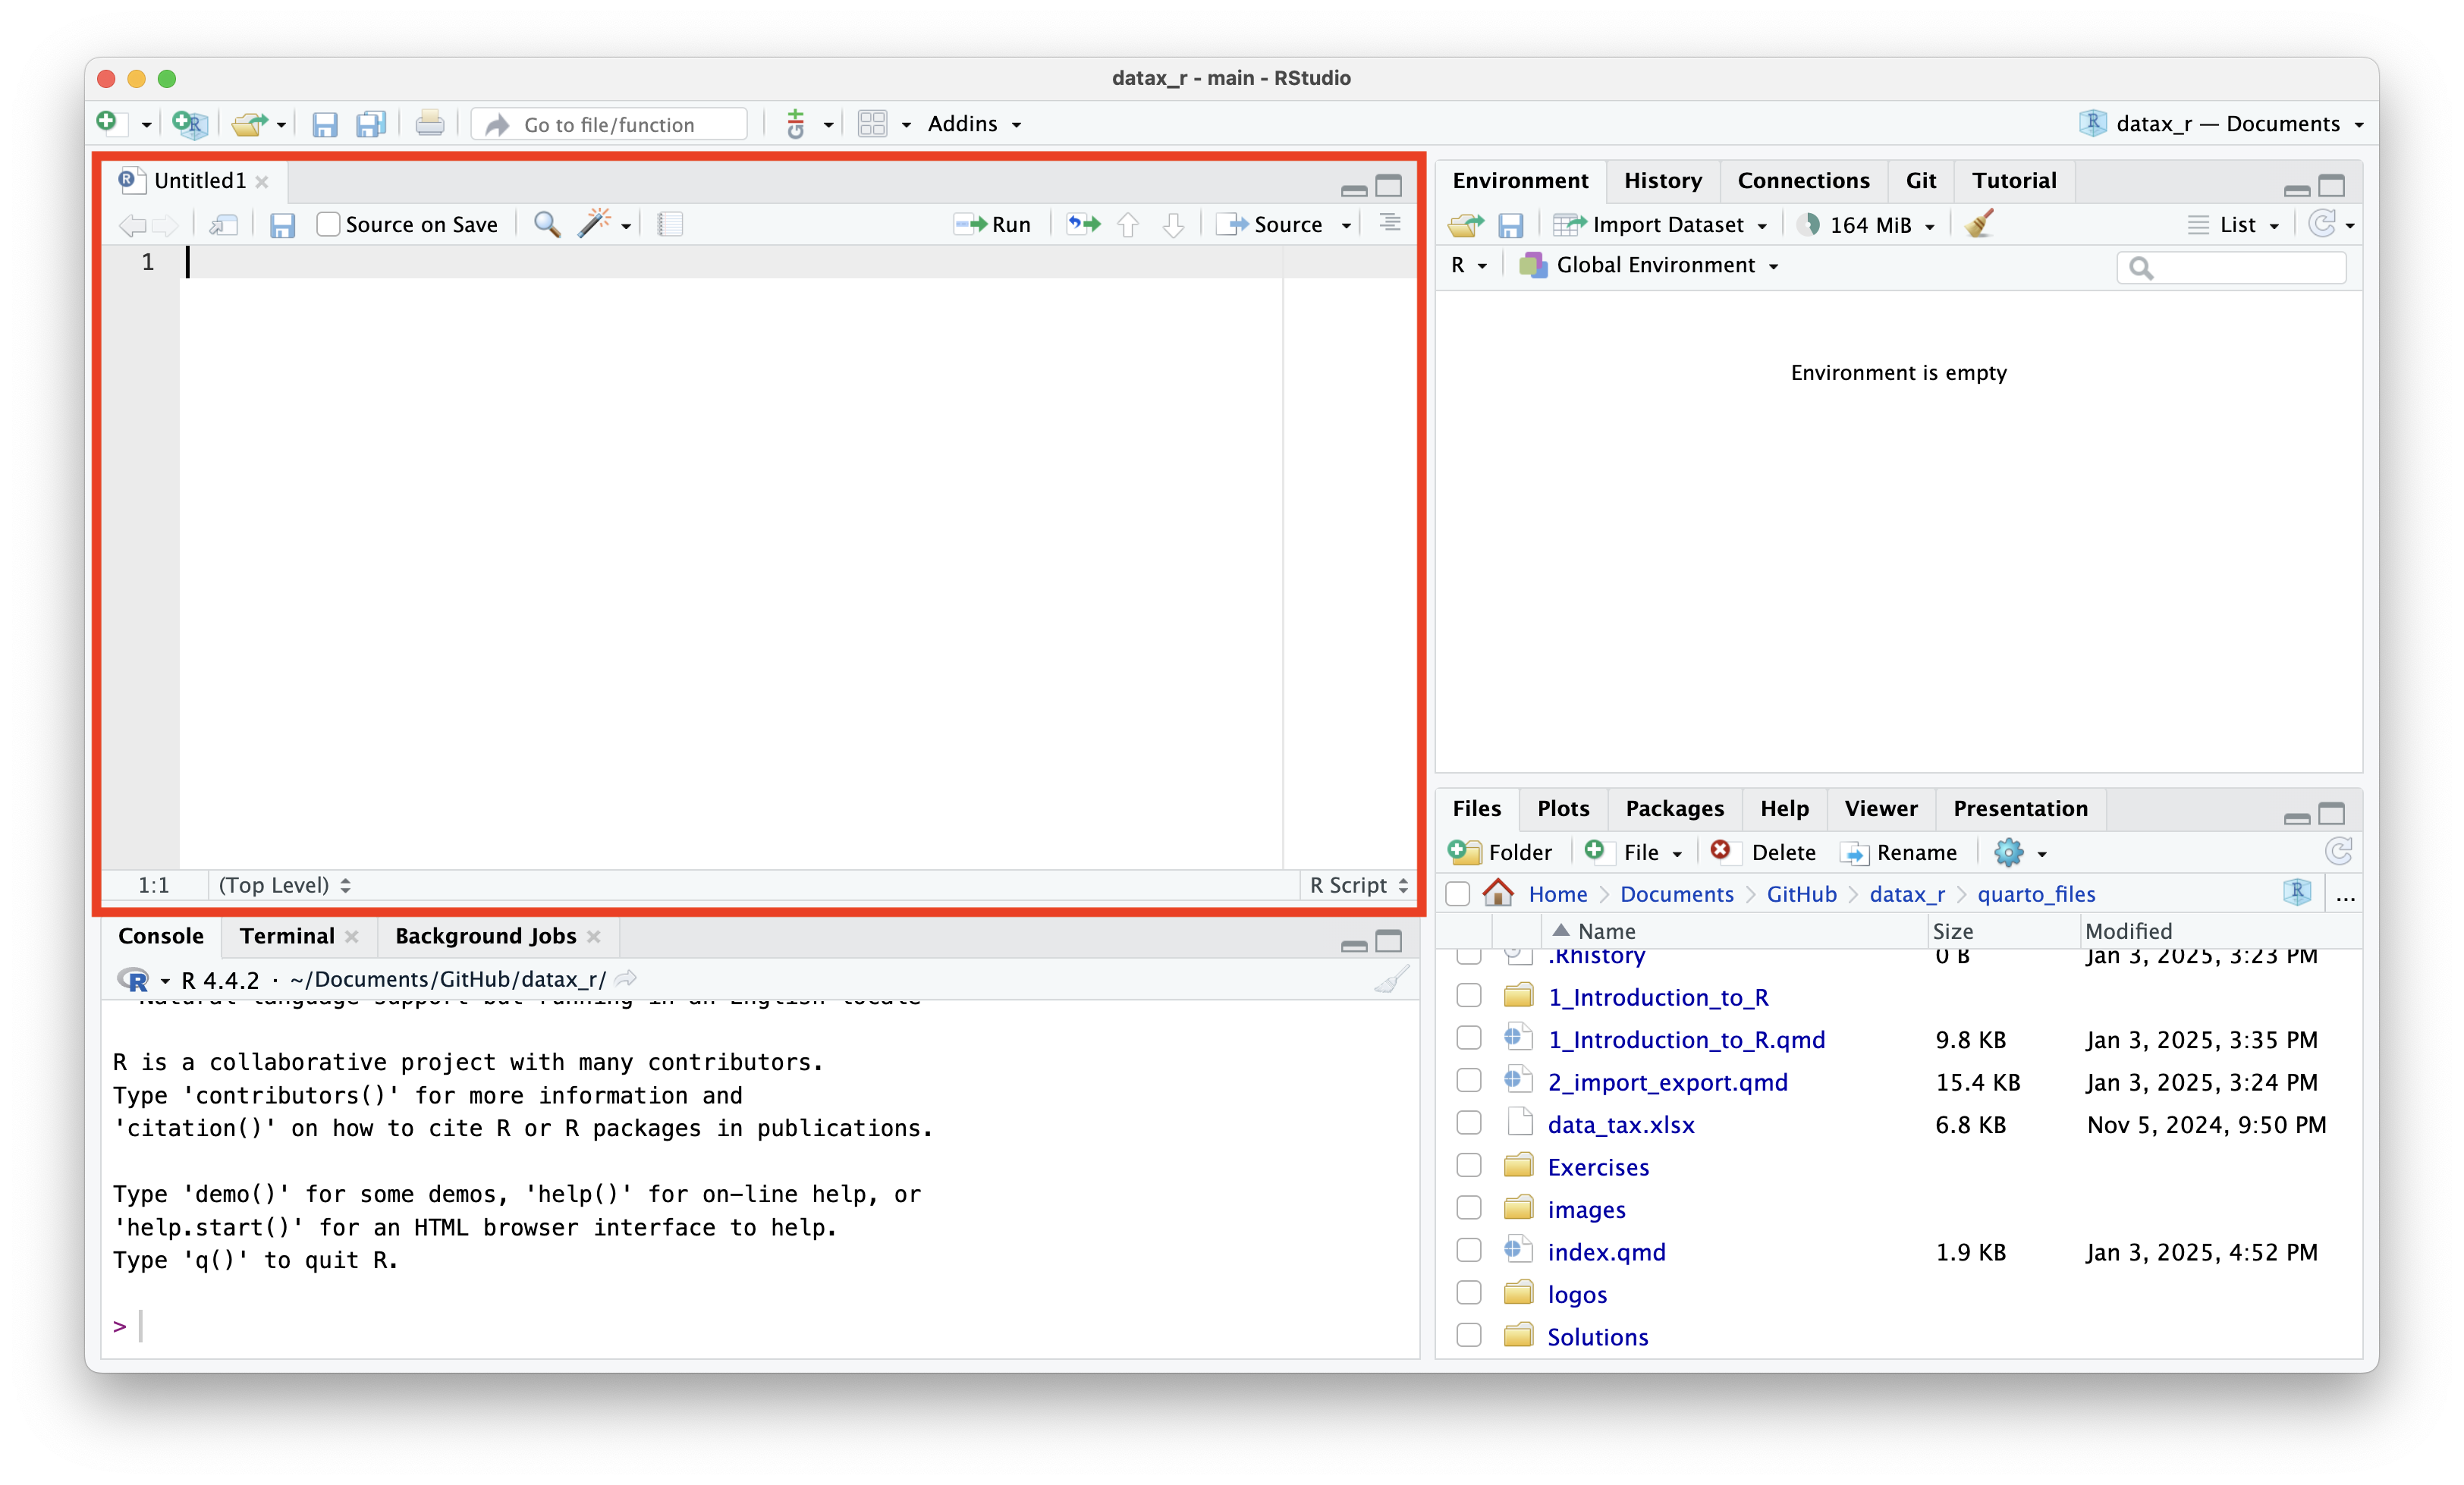The height and width of the screenshot is (1485, 2464).
Task: Click the Re-run previous code region icon
Action: tap(1082, 224)
